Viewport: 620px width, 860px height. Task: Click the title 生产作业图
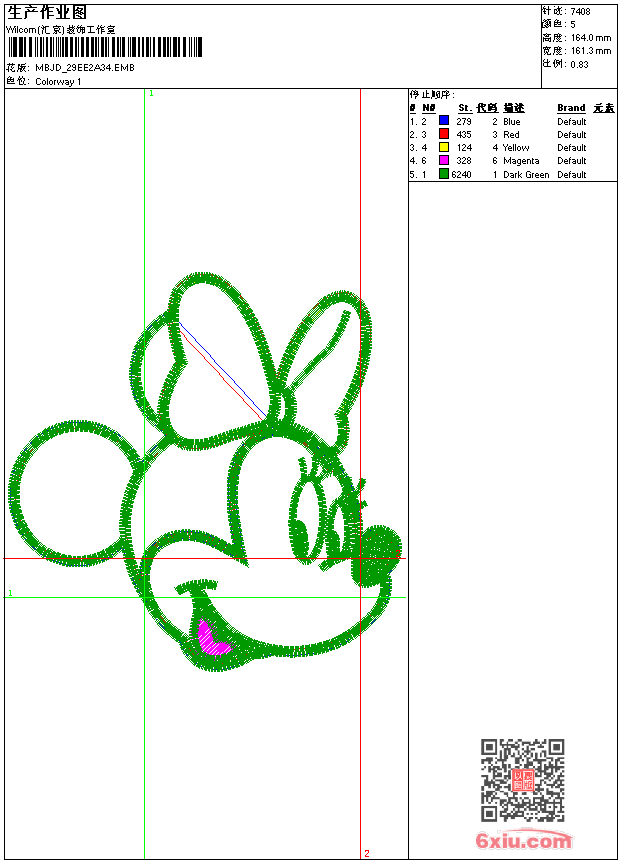[x=47, y=12]
